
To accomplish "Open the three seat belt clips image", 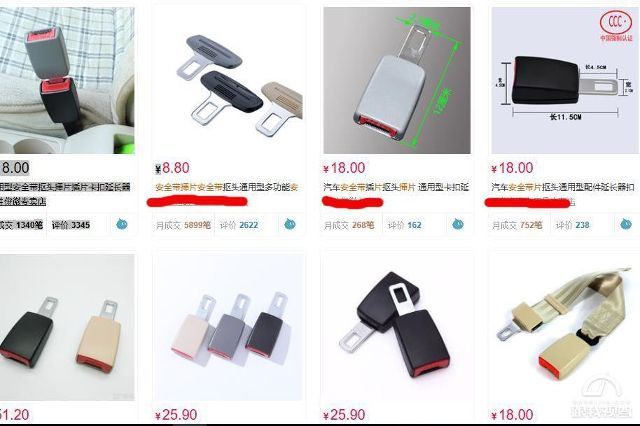I will point(229,80).
